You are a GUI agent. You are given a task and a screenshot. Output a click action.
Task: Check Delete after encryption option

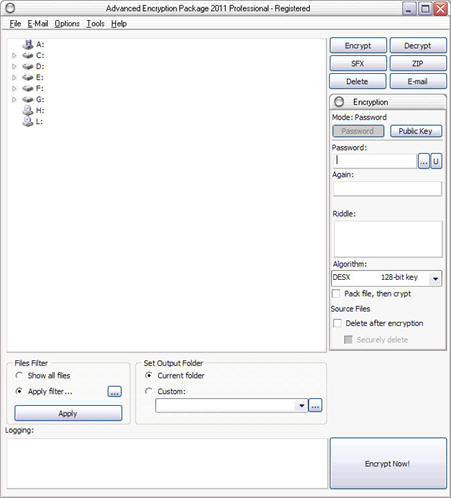pyautogui.click(x=337, y=323)
